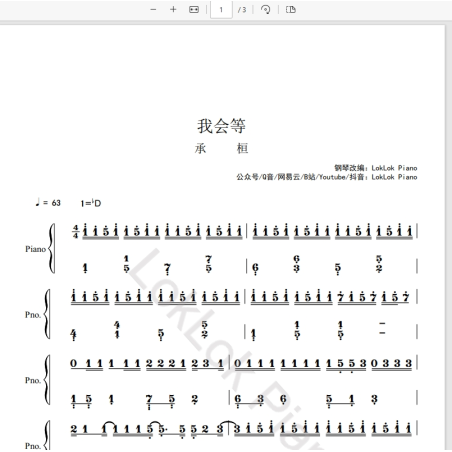This screenshot has height=452, width=452.
Task: Click the line listing 公众号/Q音/网易云 platforms
Action: tap(327, 177)
